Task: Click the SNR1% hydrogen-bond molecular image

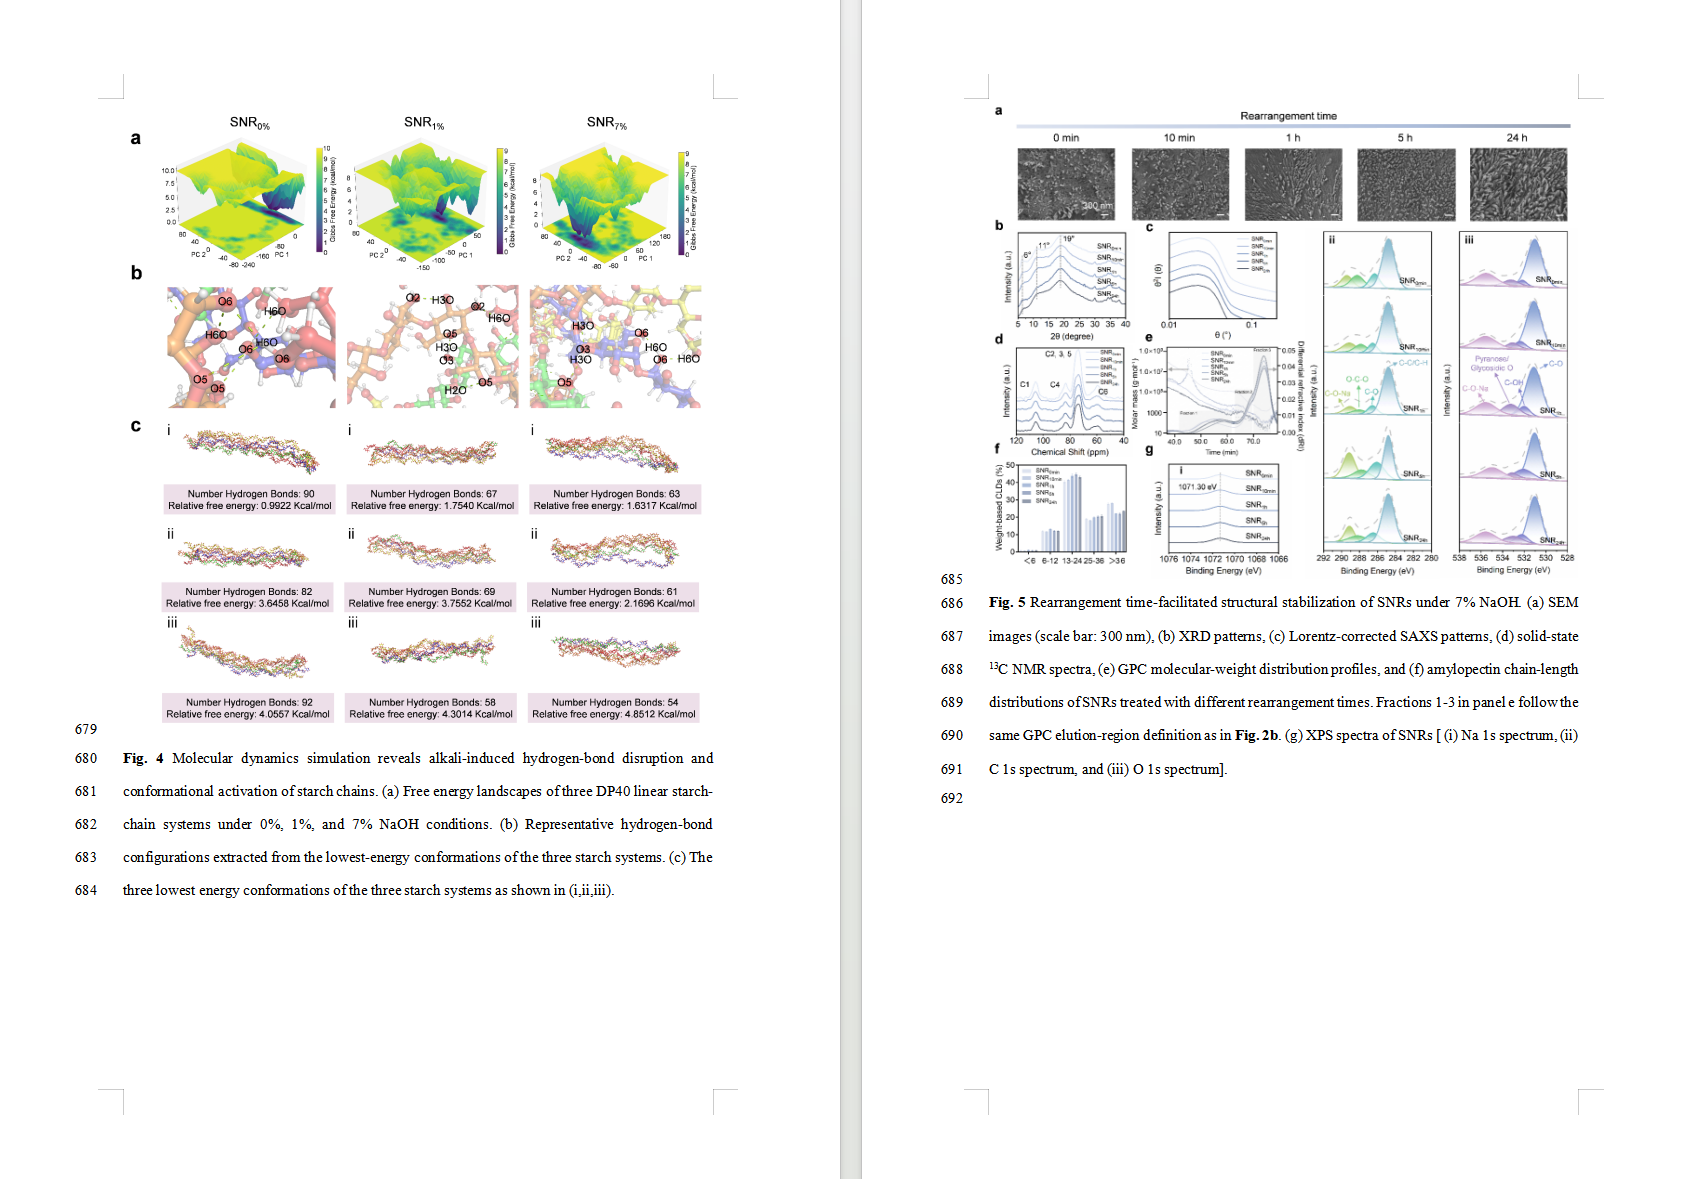Action: click(x=433, y=347)
